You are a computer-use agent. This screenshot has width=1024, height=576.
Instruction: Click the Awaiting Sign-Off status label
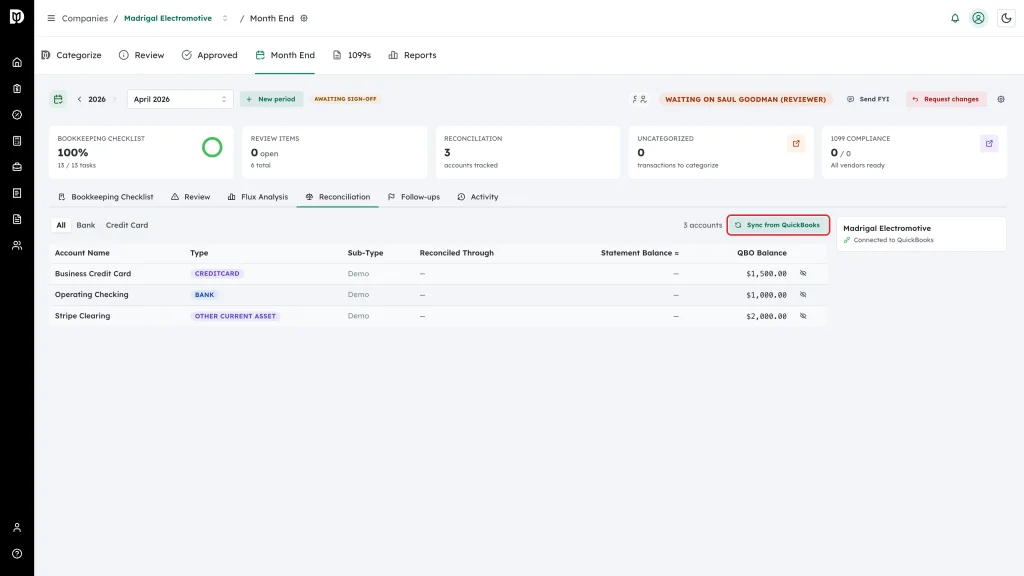[x=345, y=99]
